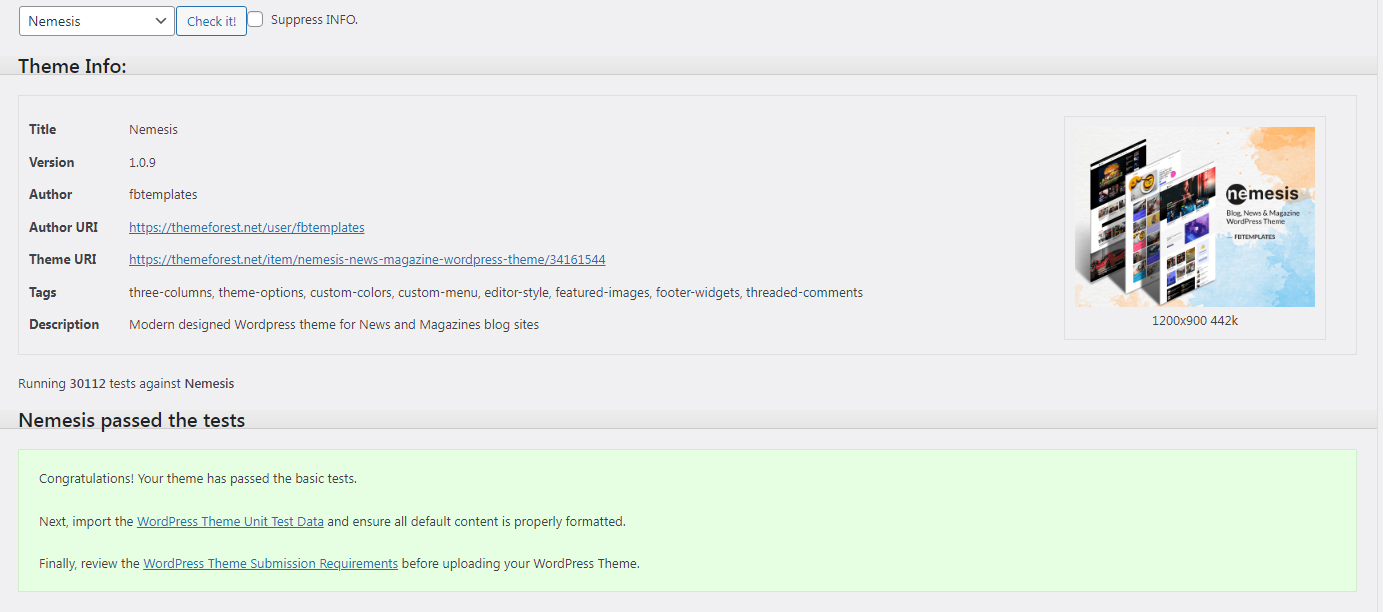Click the 'Version' field label
Viewport: 1383px width, 612px height.
[52, 162]
